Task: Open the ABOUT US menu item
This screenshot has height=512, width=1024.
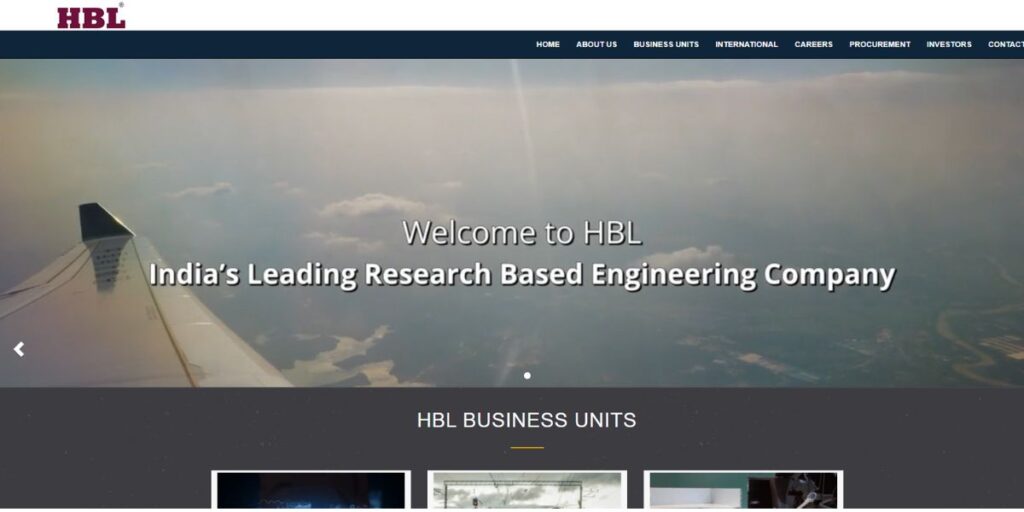Action: pyautogui.click(x=596, y=44)
